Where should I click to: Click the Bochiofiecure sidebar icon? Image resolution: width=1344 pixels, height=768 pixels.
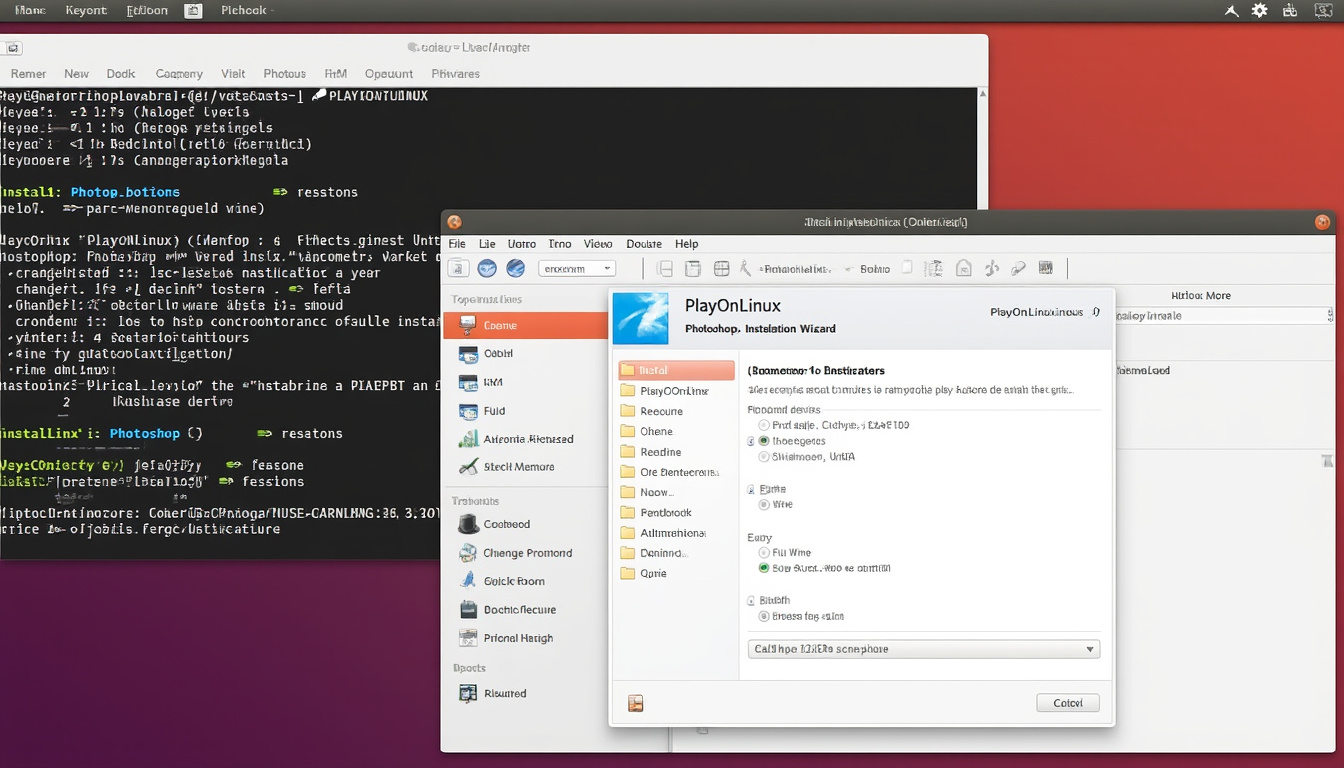pyautogui.click(x=468, y=609)
